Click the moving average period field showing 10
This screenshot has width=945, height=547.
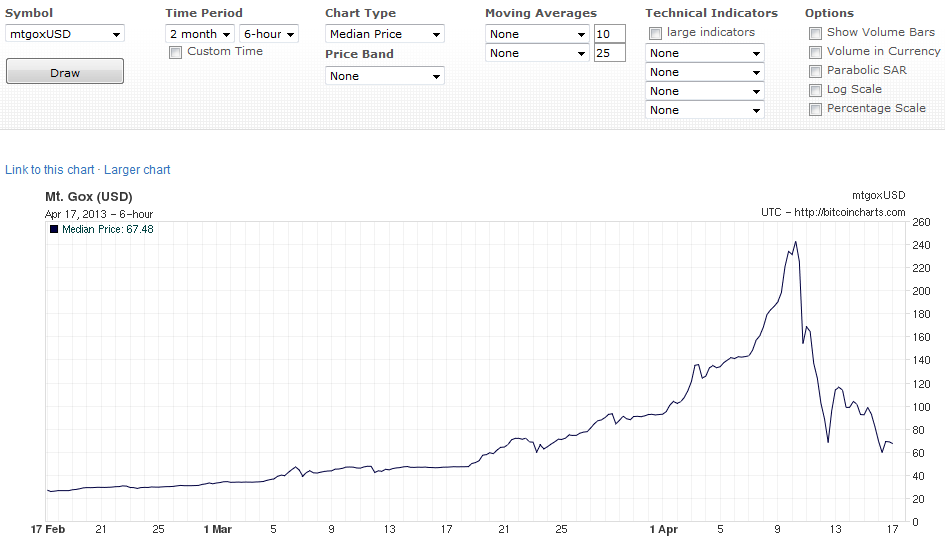609,34
